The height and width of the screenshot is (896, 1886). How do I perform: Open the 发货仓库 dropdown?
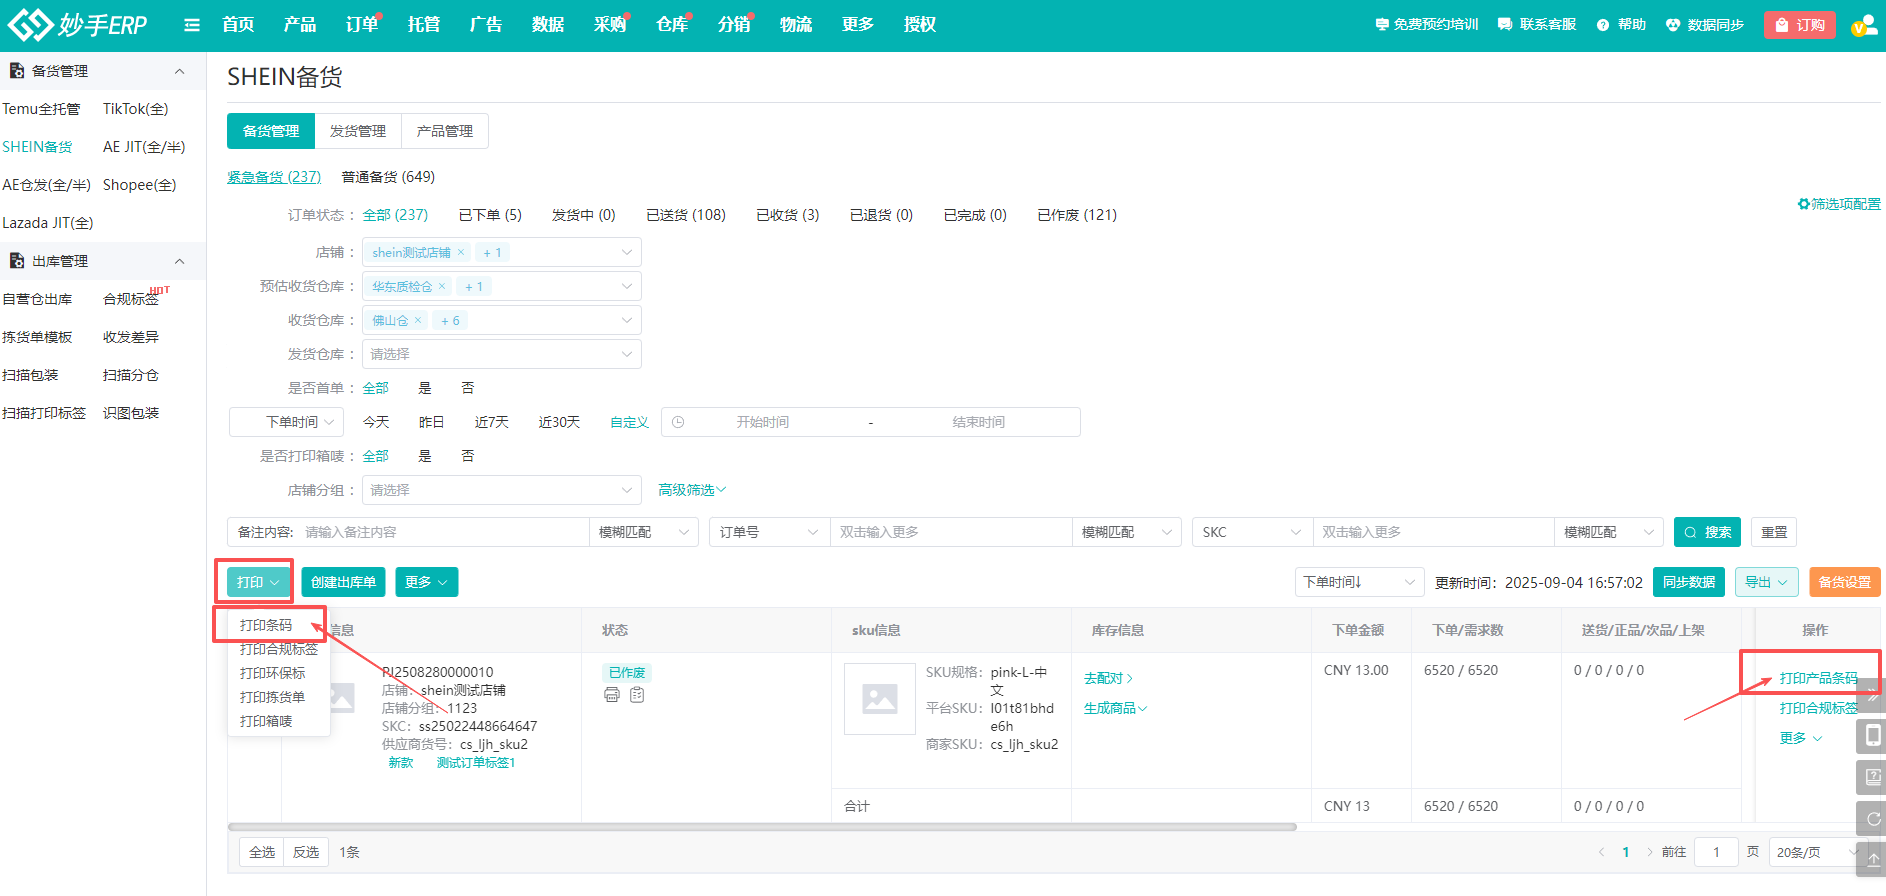pos(501,354)
